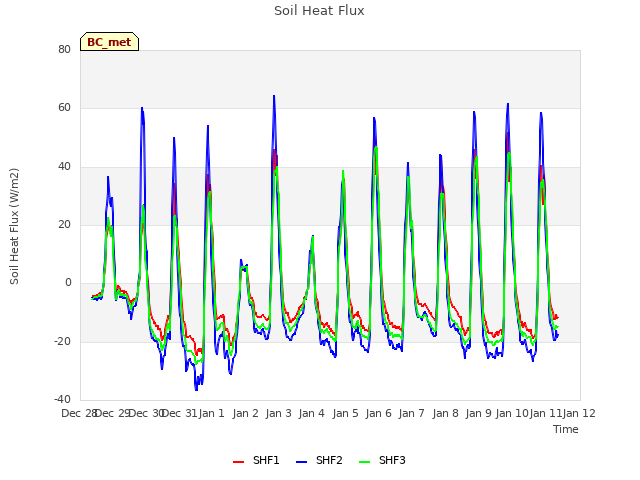The height and width of the screenshot is (480, 640).
Task: Click the Jan 2 x-axis tick label
Action: click(245, 413)
